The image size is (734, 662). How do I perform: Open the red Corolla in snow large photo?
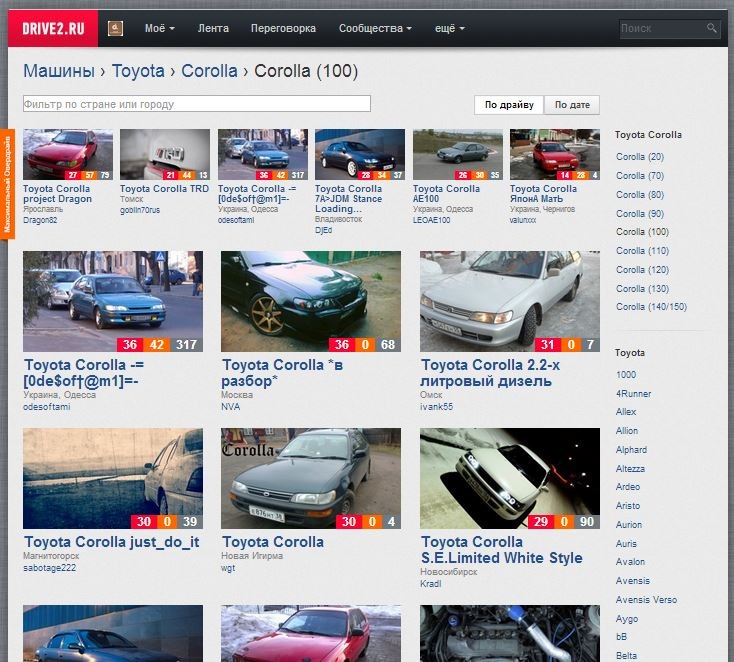pos(311,633)
